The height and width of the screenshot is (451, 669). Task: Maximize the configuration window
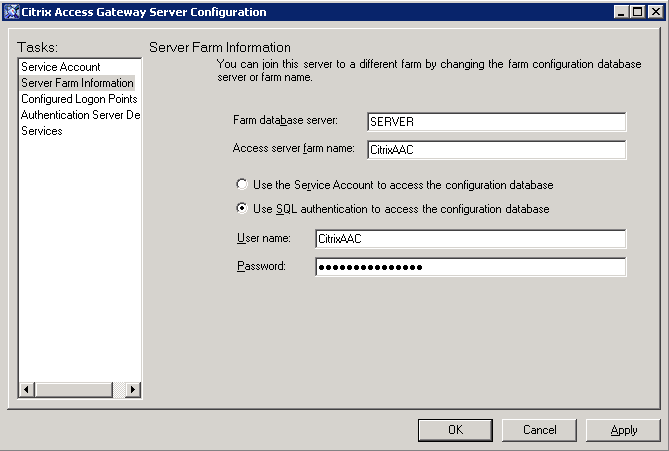(637, 12)
